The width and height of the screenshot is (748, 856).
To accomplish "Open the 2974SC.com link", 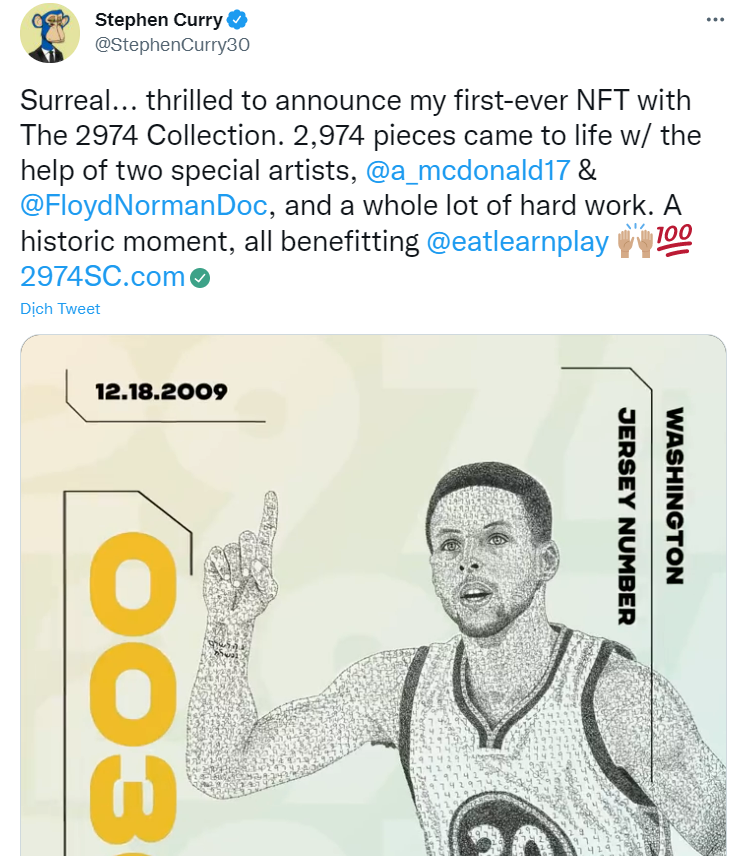I will tap(103, 277).
